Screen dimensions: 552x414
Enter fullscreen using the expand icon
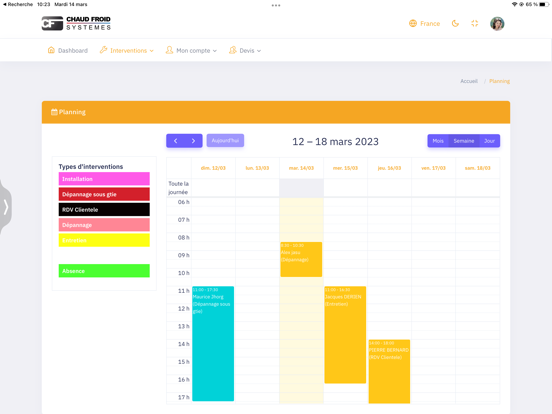tap(475, 24)
